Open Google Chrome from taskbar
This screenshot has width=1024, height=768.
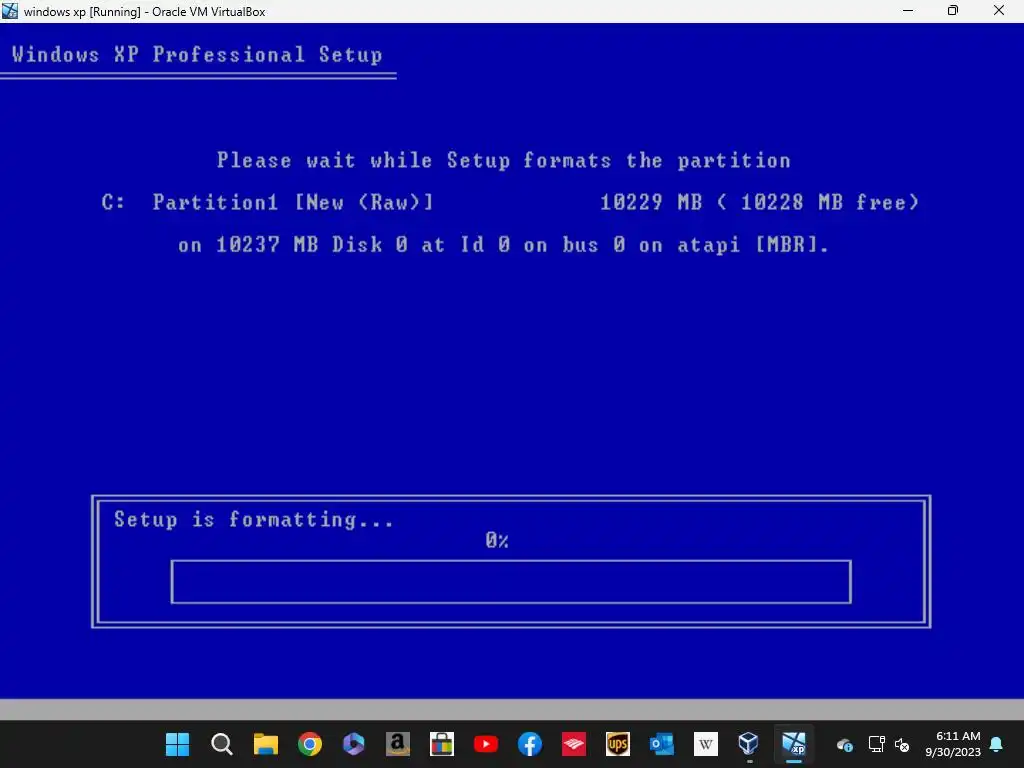pyautogui.click(x=310, y=744)
